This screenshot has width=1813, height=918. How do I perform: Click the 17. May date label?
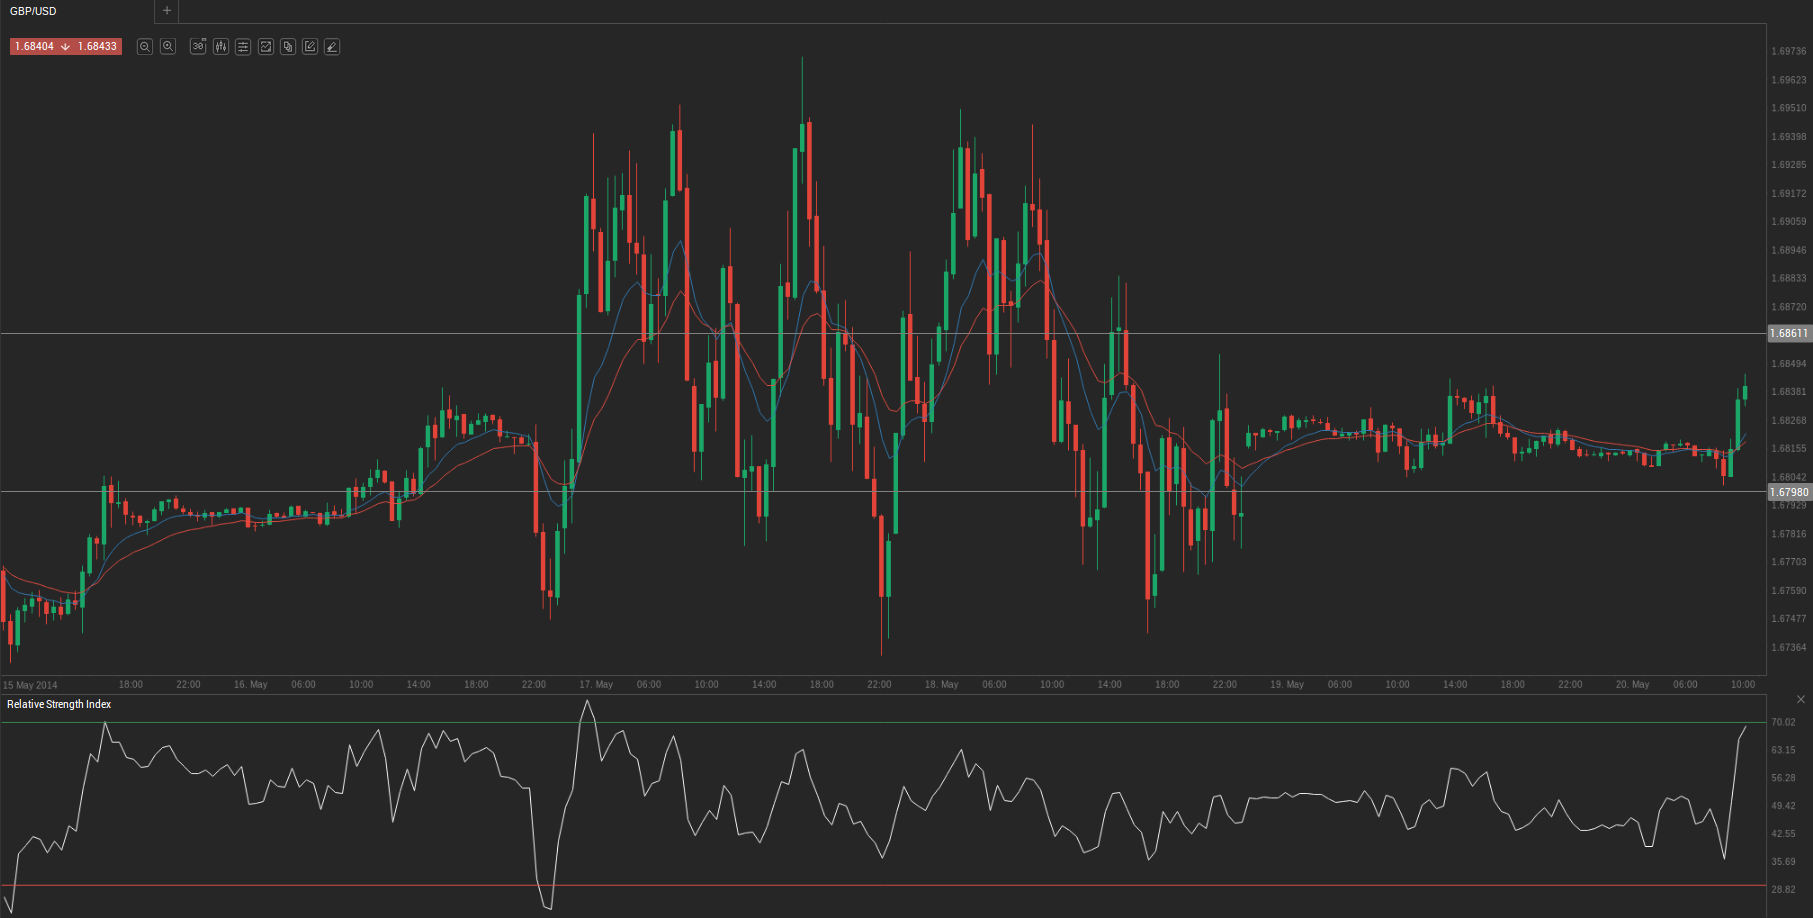click(x=596, y=685)
